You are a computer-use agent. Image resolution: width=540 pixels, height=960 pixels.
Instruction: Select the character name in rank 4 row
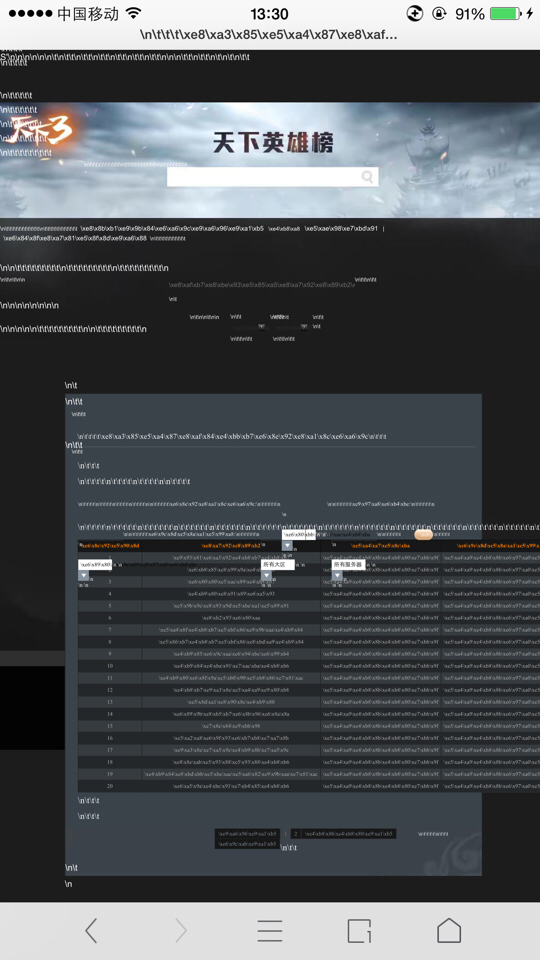[x=231, y=594]
